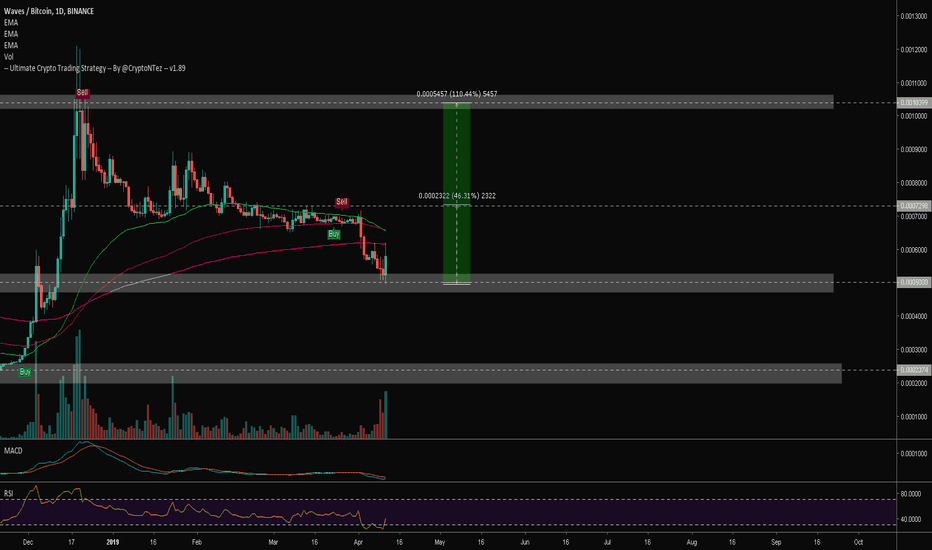Click Apr on the time axis
Screen dimensions: 932x550
pyautogui.click(x=358, y=542)
